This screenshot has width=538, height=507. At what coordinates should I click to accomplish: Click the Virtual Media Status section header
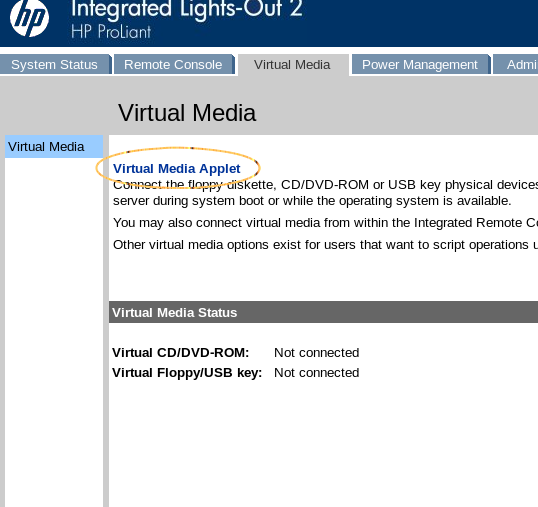click(x=323, y=312)
